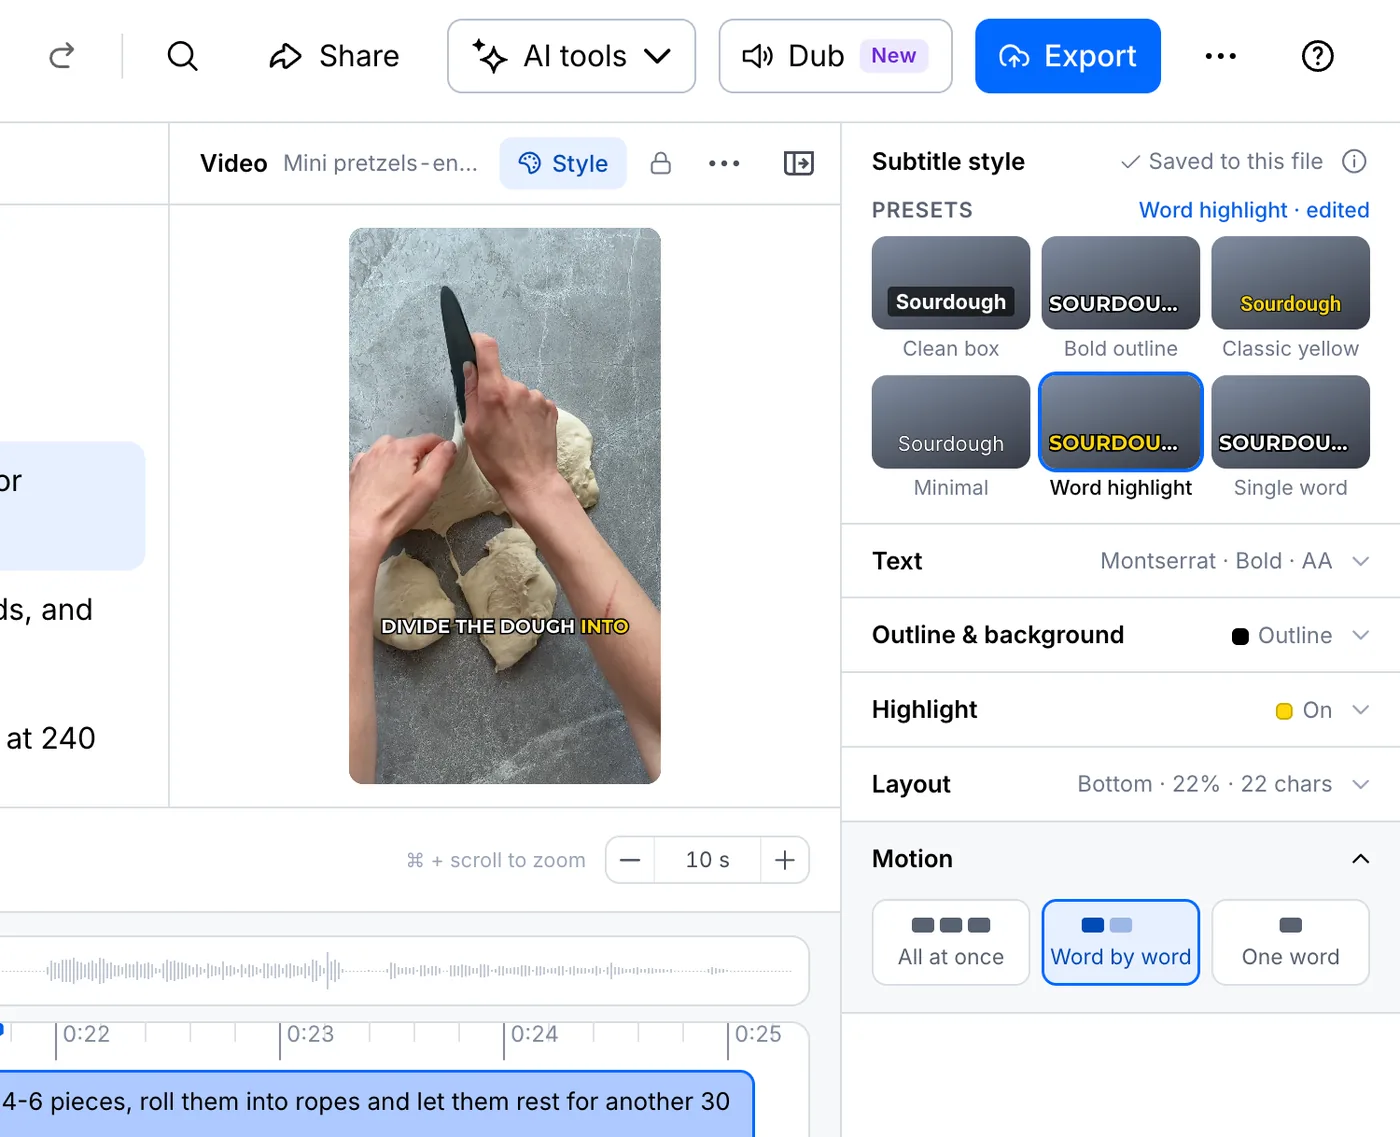Zoom in timeline with plus button
This screenshot has width=1400, height=1137.
(785, 860)
